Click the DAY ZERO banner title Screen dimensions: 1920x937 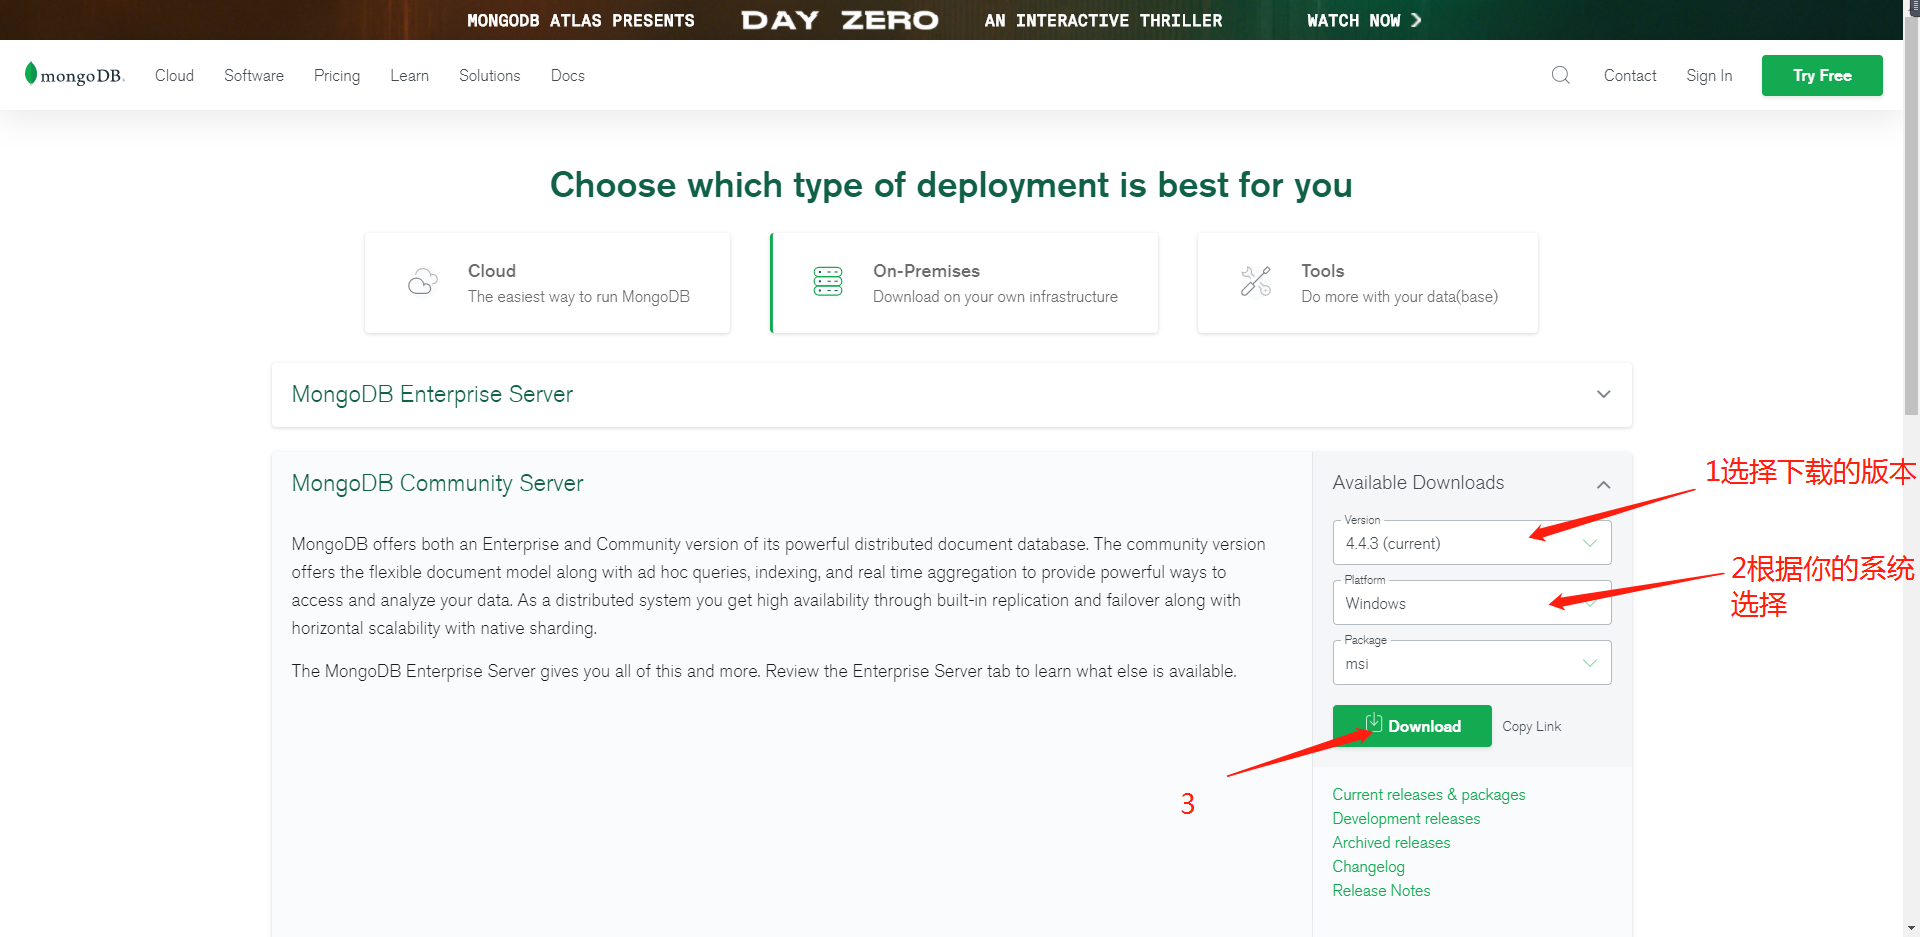coord(840,20)
